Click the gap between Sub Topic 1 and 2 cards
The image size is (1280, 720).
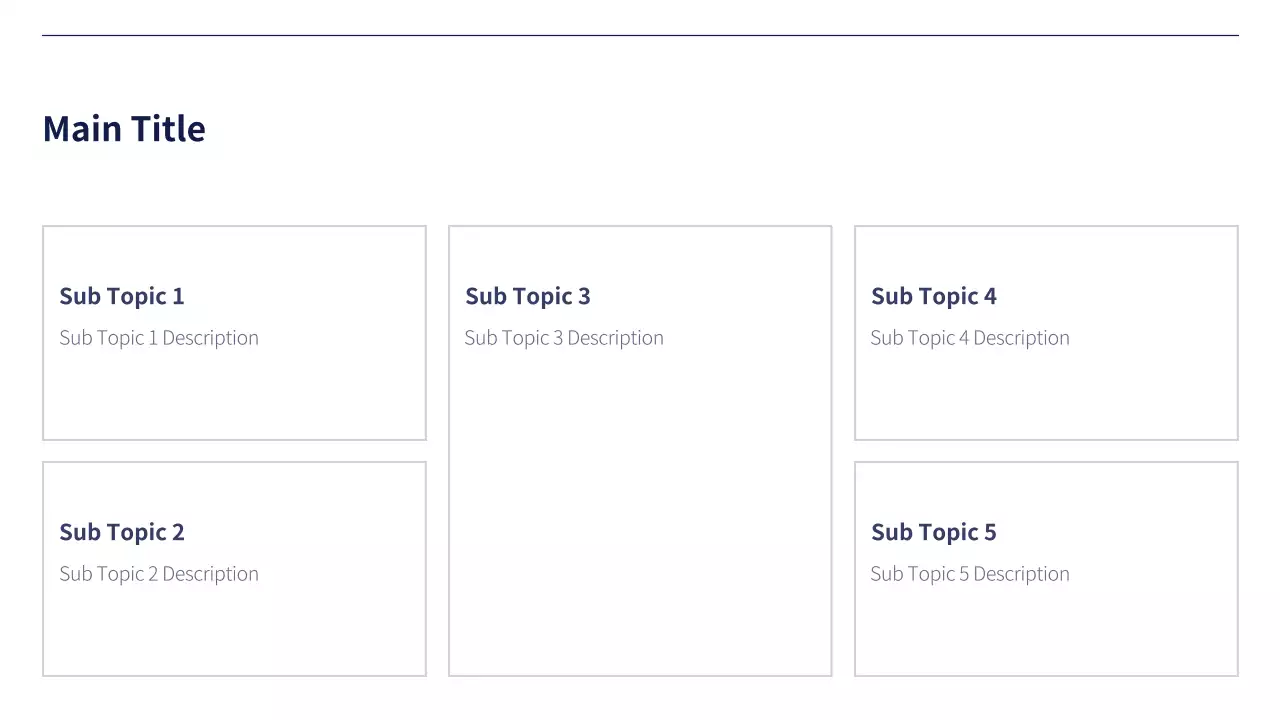tap(234, 451)
